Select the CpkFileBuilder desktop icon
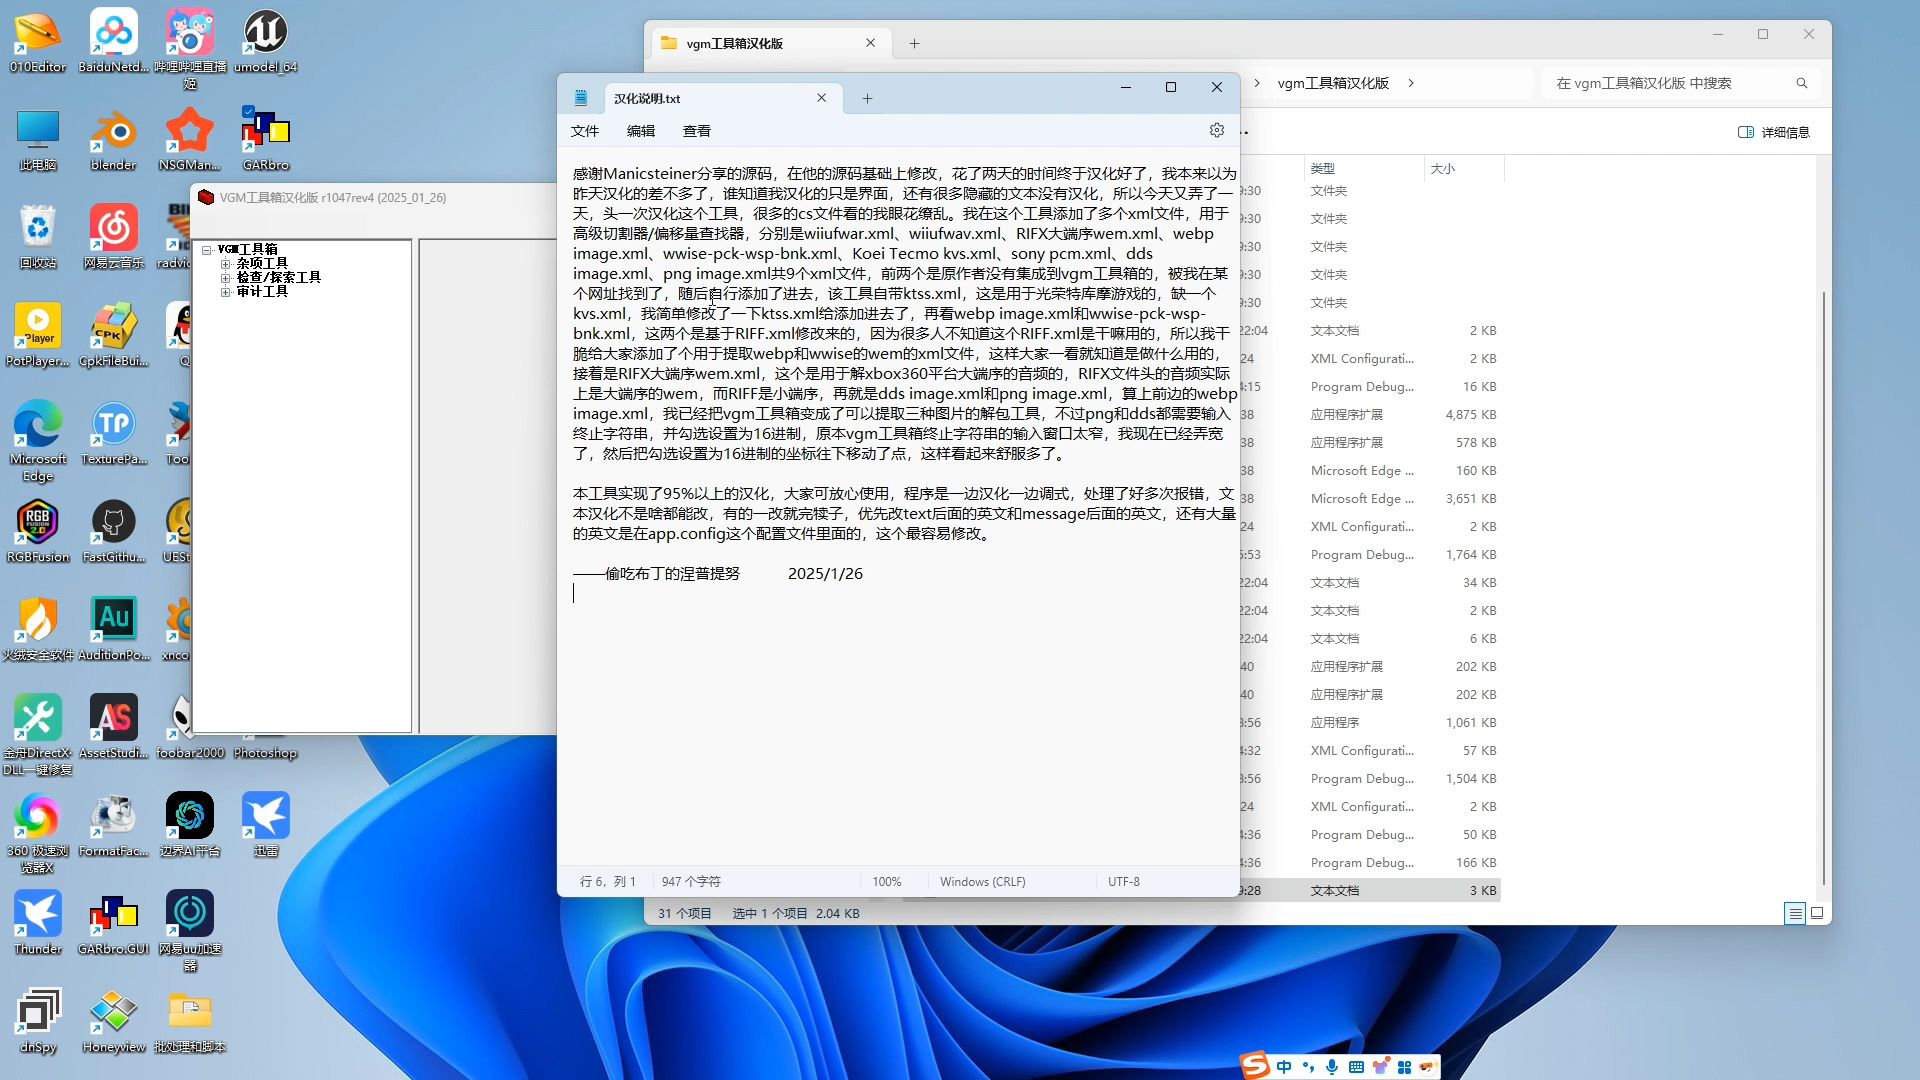The height and width of the screenshot is (1080, 1920). tap(113, 336)
